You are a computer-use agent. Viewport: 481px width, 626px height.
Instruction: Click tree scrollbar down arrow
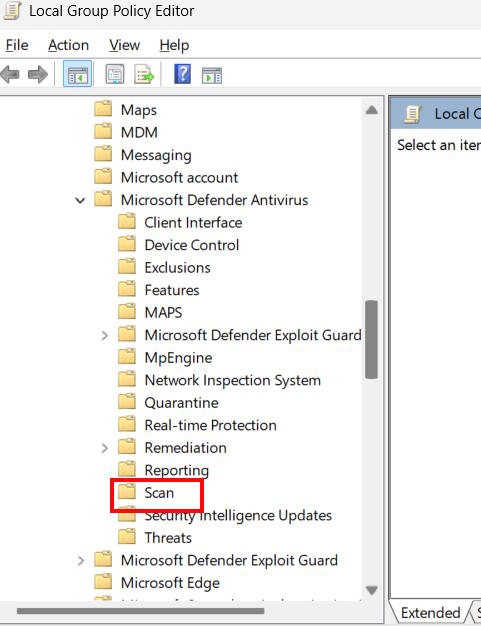[372, 590]
